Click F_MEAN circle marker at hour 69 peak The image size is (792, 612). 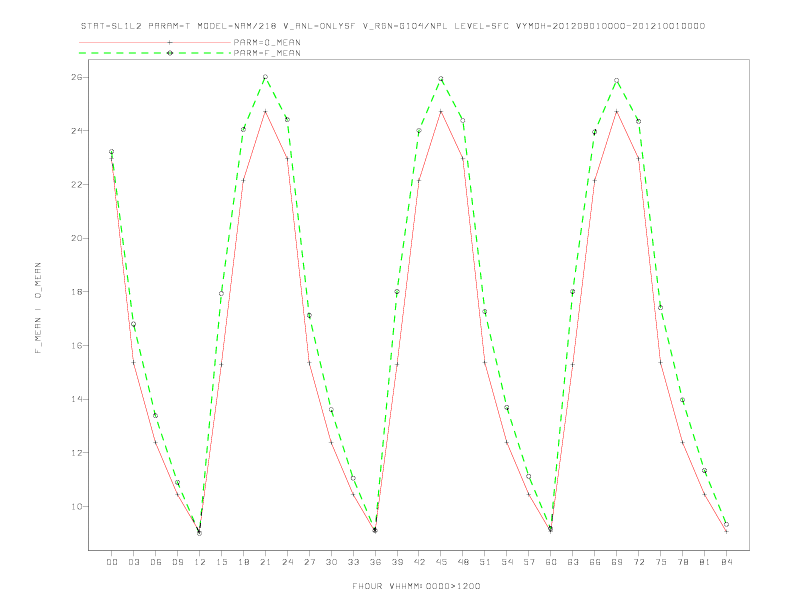pos(617,81)
